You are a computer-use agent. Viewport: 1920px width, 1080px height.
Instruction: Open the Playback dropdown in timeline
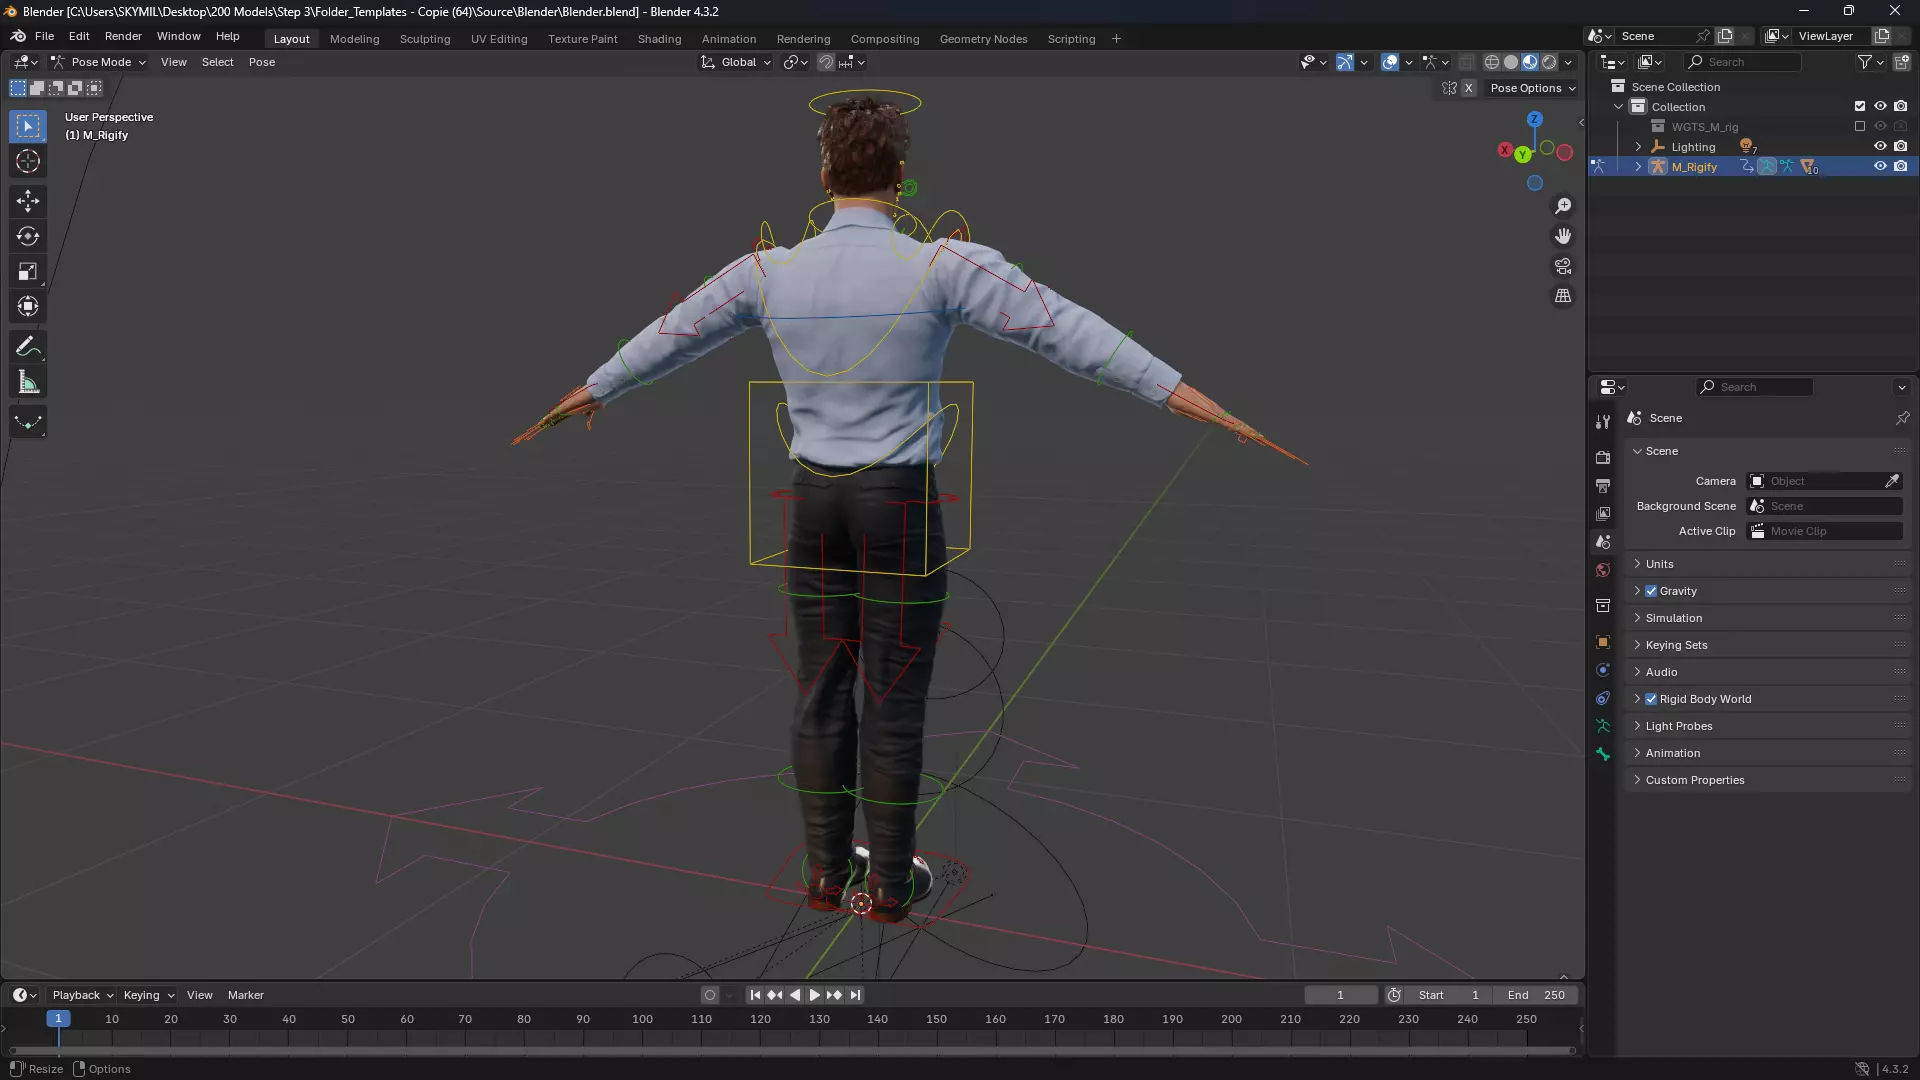pos(82,995)
